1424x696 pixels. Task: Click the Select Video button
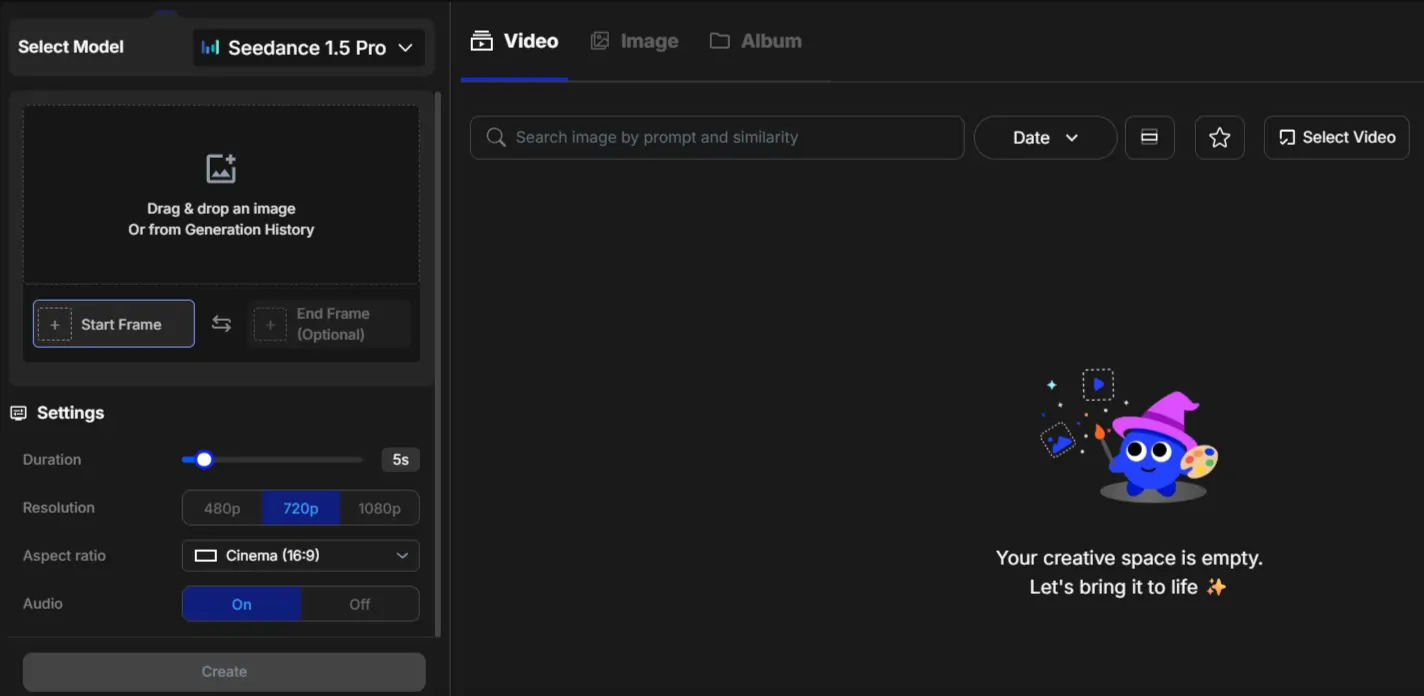[x=1336, y=138]
